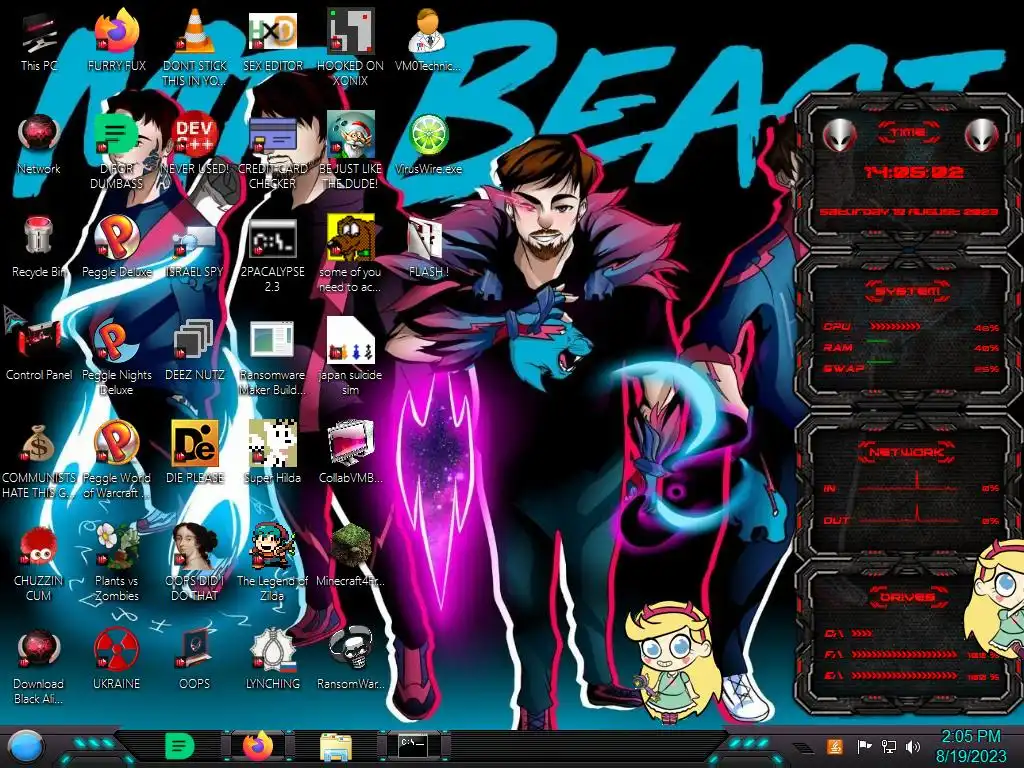Launch Plants vs Zombies shortcut

116,562
